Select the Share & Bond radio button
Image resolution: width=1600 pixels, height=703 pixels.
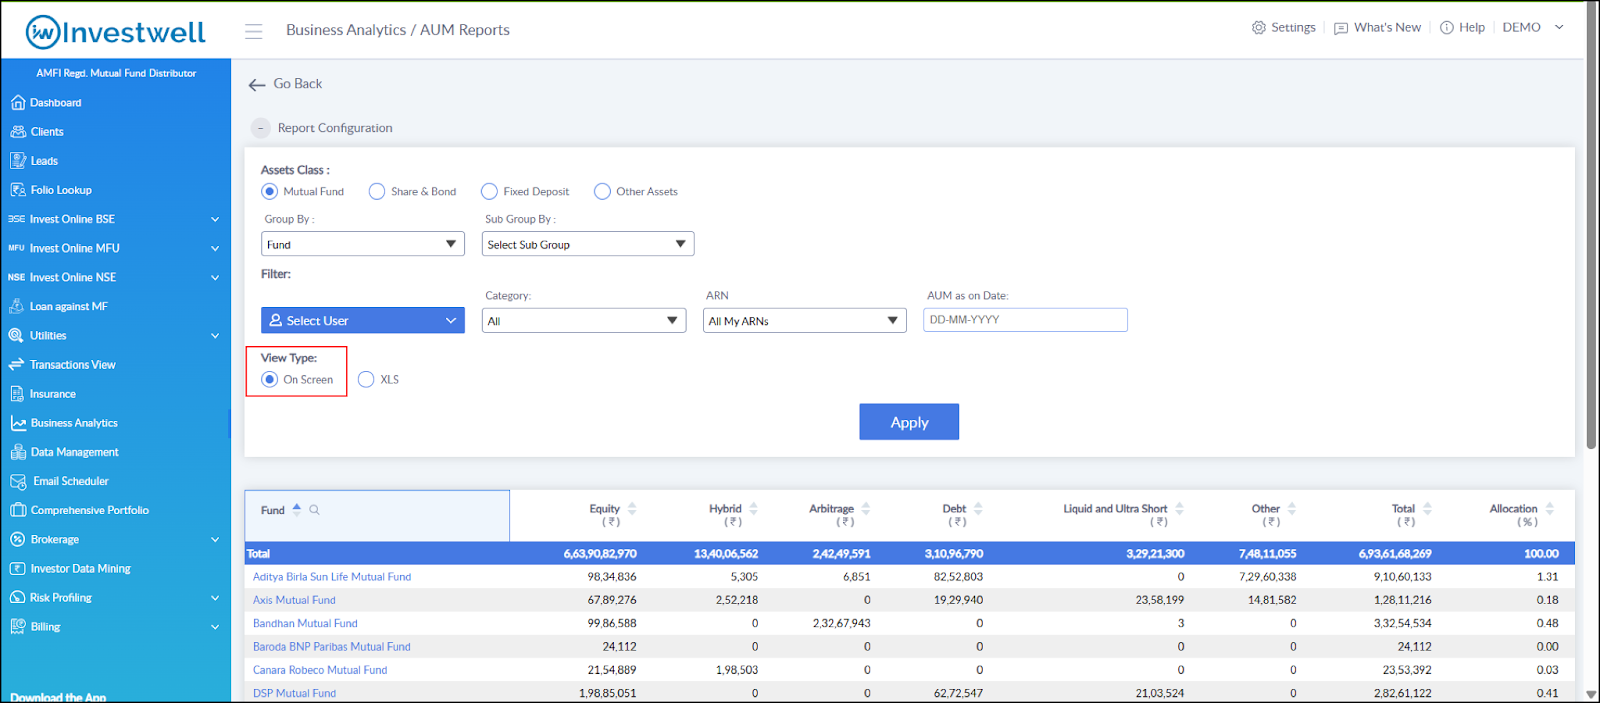click(377, 191)
